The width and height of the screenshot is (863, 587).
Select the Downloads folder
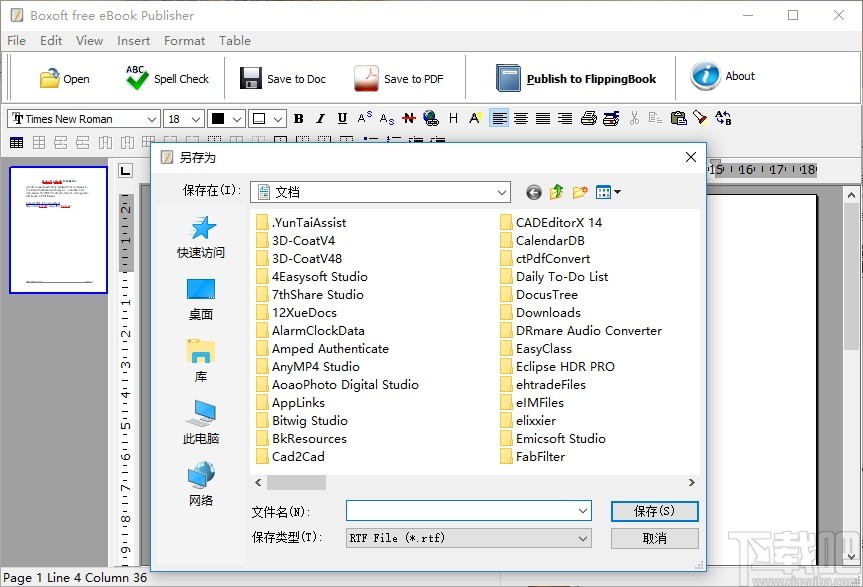pyautogui.click(x=547, y=312)
